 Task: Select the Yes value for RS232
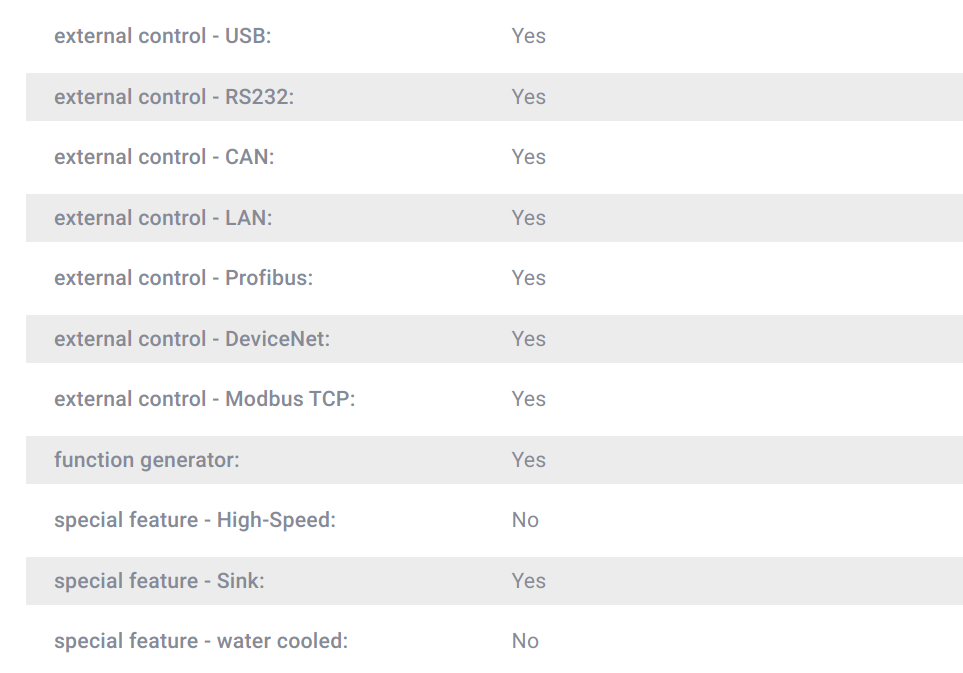[x=528, y=97]
